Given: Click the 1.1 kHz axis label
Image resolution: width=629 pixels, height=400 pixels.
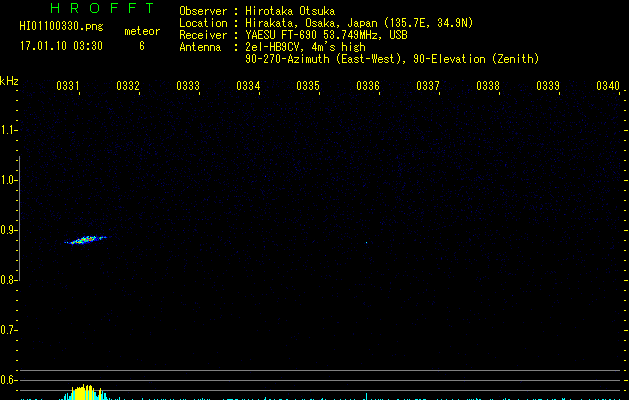Looking at the screenshot, I should tap(8, 130).
